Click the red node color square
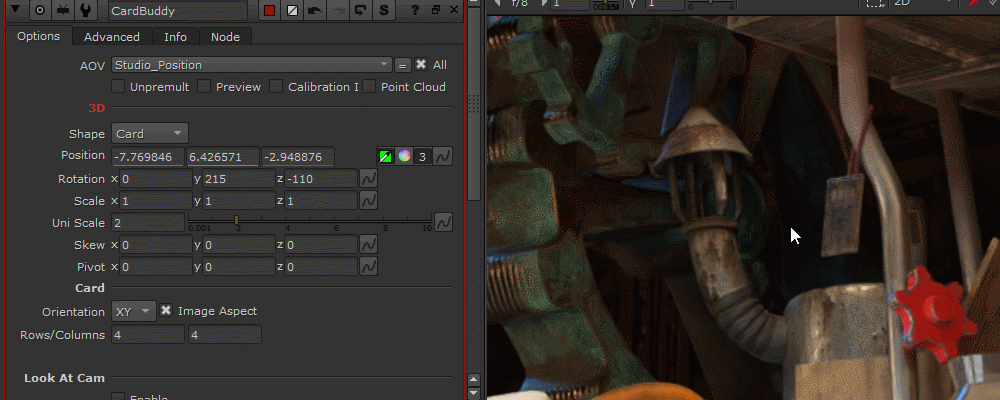The image size is (1000, 400). click(269, 11)
